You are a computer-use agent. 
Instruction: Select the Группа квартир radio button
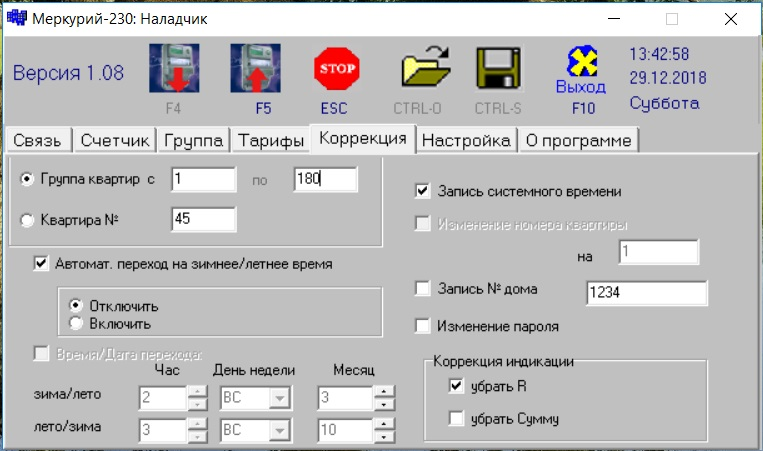pos(27,179)
